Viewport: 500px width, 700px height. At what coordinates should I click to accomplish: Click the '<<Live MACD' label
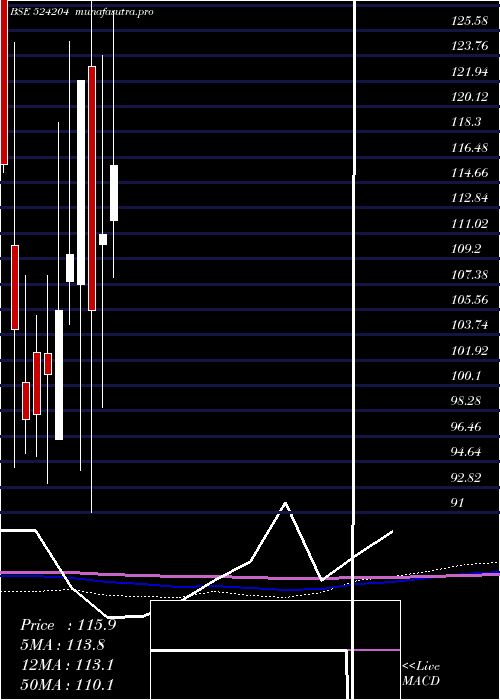point(421,673)
